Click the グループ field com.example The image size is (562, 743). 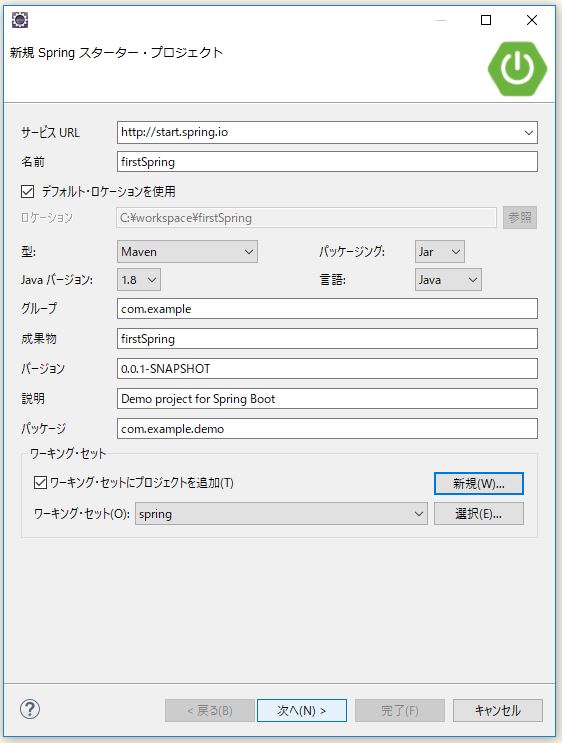pyautogui.click(x=327, y=308)
